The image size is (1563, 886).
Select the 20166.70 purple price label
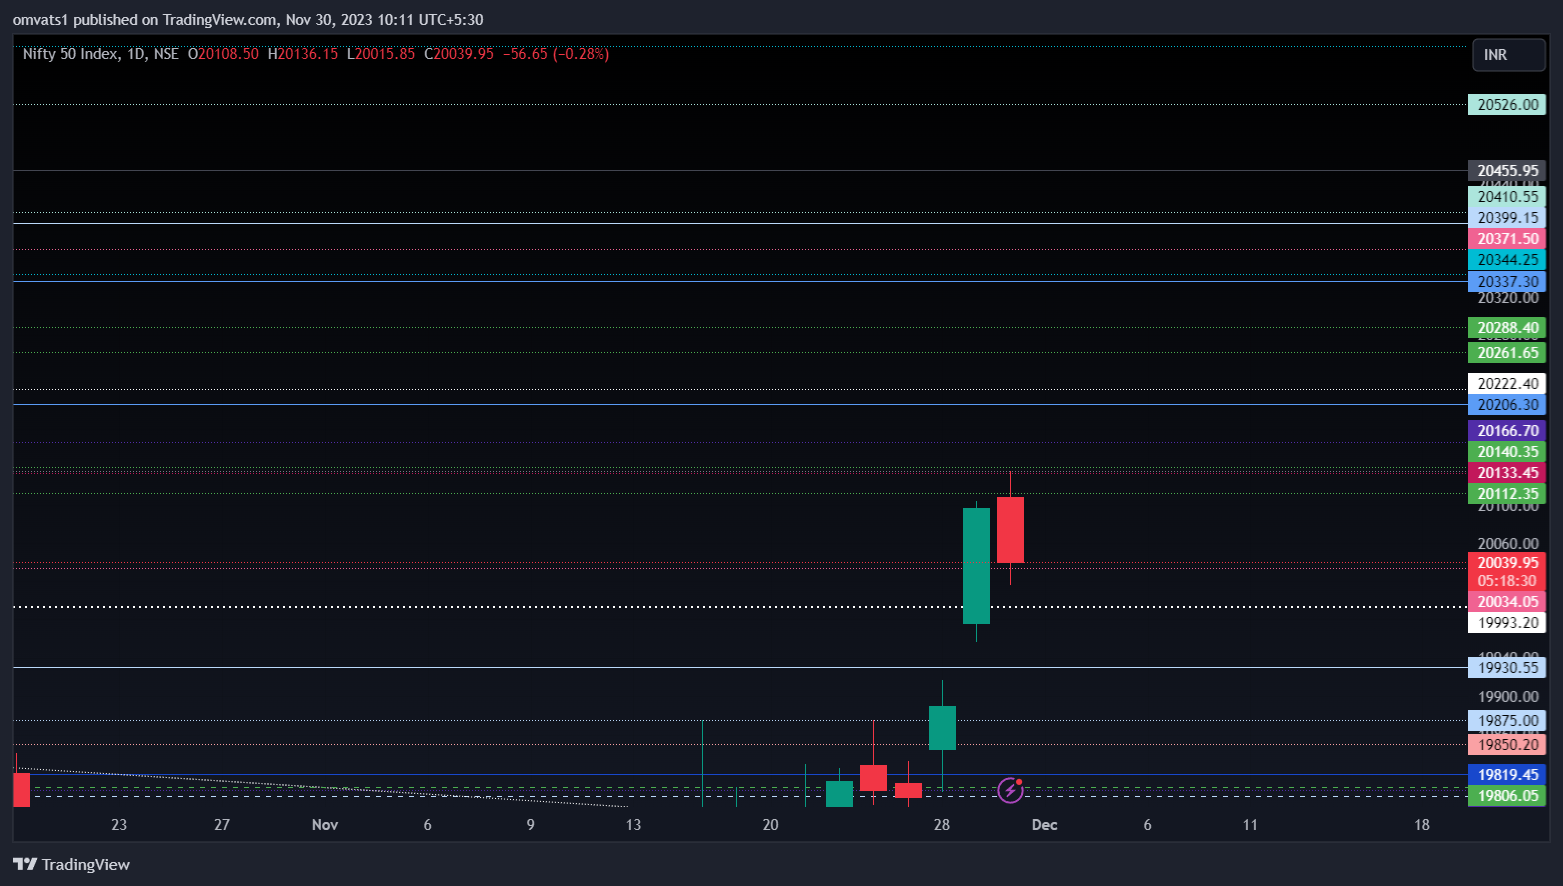(x=1507, y=431)
